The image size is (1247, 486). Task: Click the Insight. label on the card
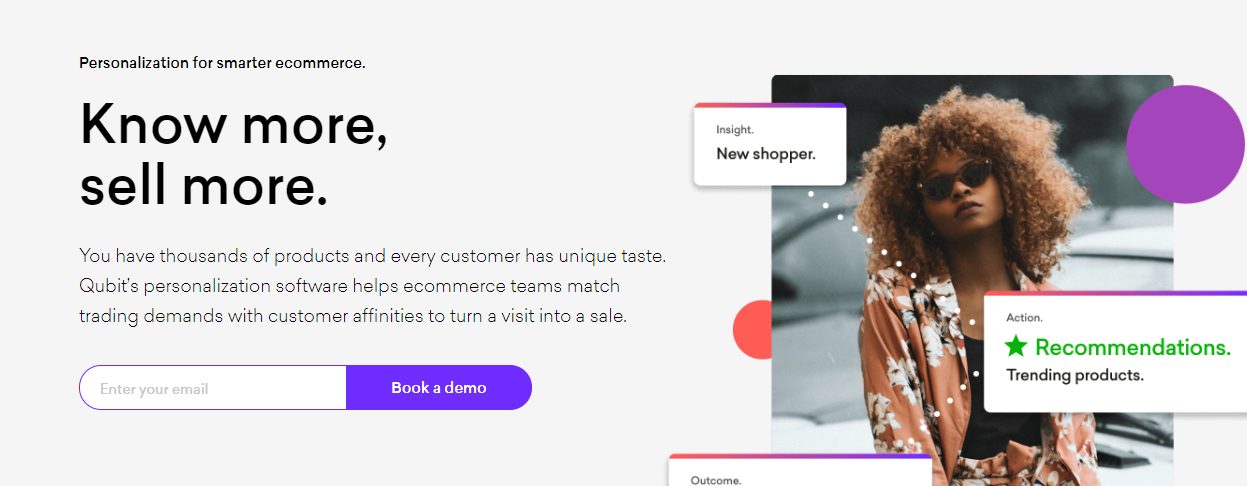pos(735,130)
